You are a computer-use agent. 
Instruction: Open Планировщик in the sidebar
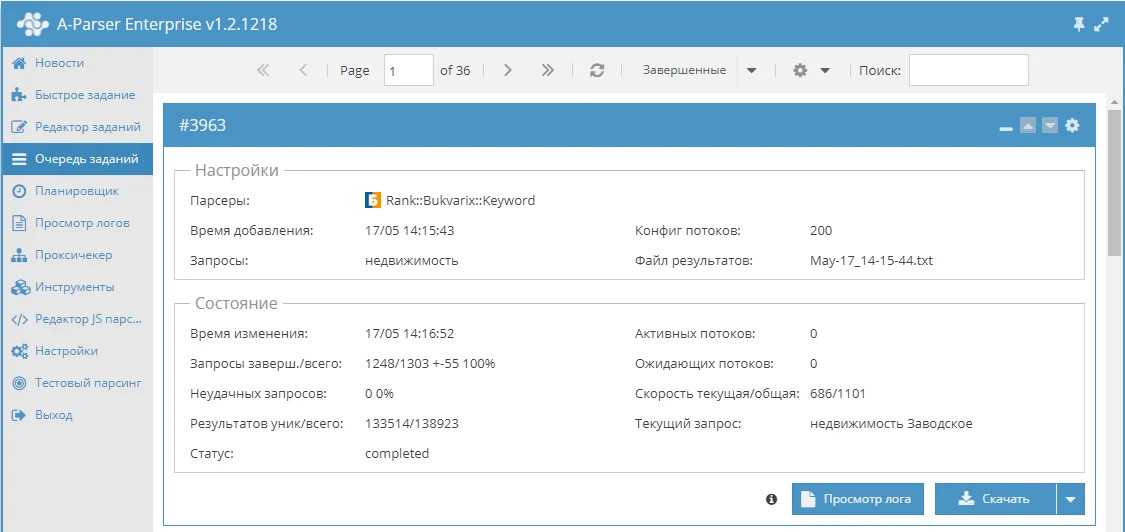tap(76, 191)
